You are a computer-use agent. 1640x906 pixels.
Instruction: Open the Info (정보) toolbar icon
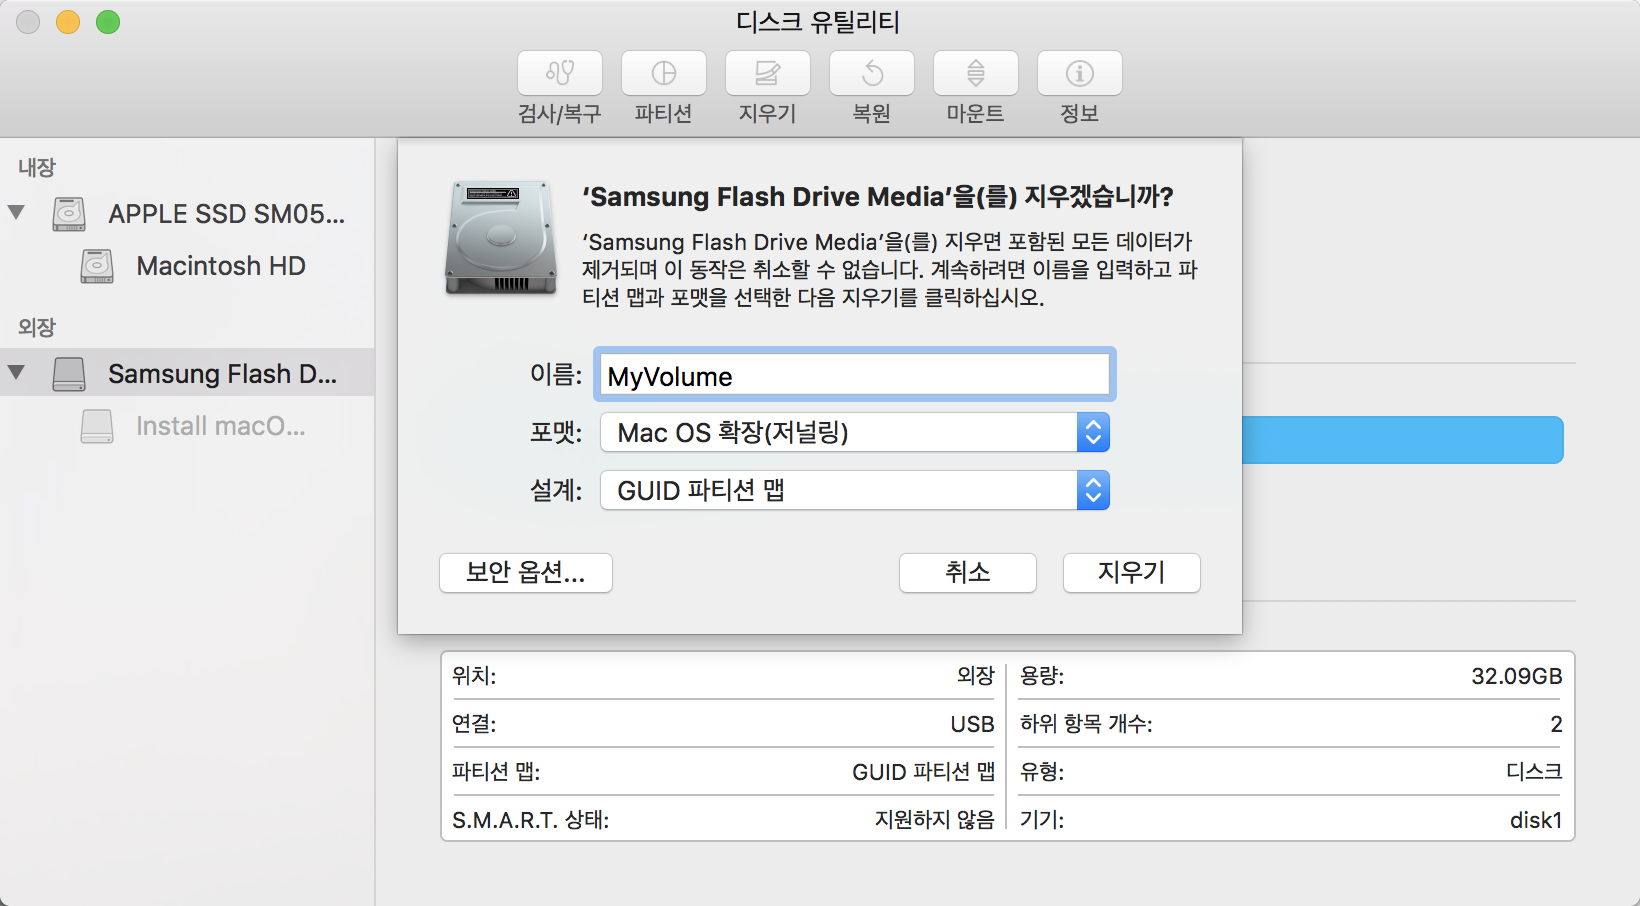[1080, 73]
